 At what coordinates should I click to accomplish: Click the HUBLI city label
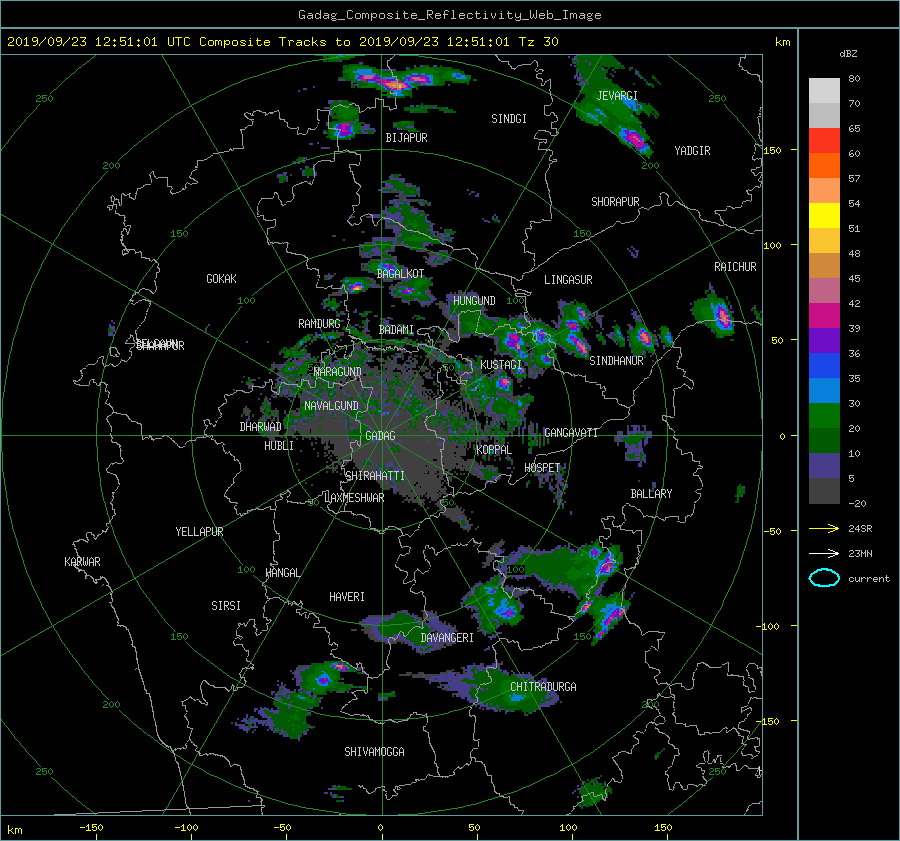click(279, 445)
